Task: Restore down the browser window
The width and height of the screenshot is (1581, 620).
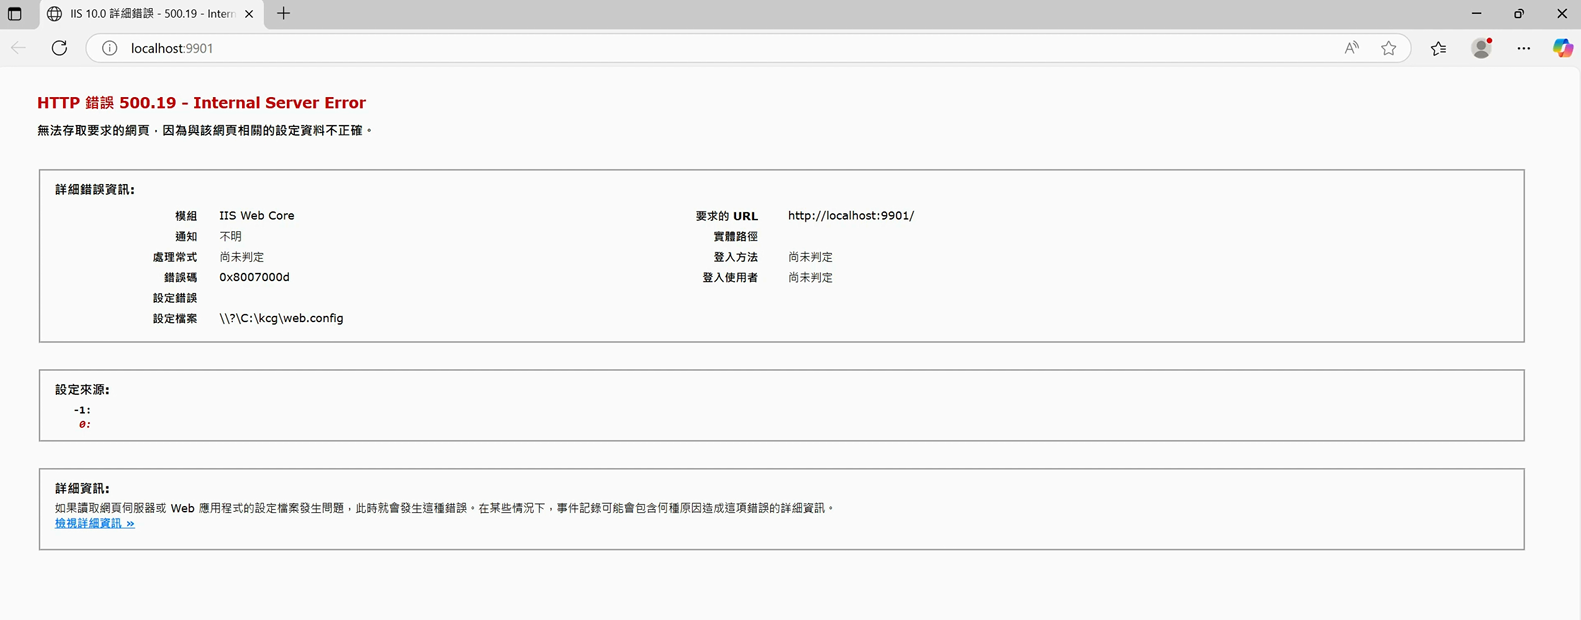Action: click(1519, 14)
